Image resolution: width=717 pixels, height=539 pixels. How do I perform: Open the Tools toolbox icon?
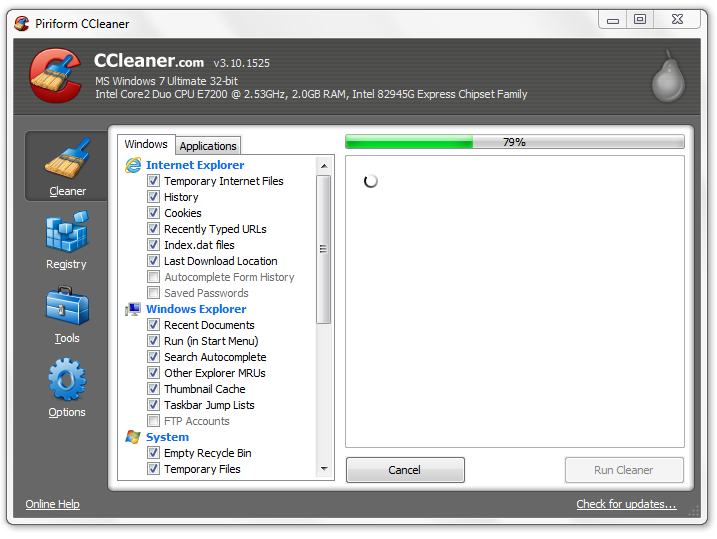tap(67, 305)
